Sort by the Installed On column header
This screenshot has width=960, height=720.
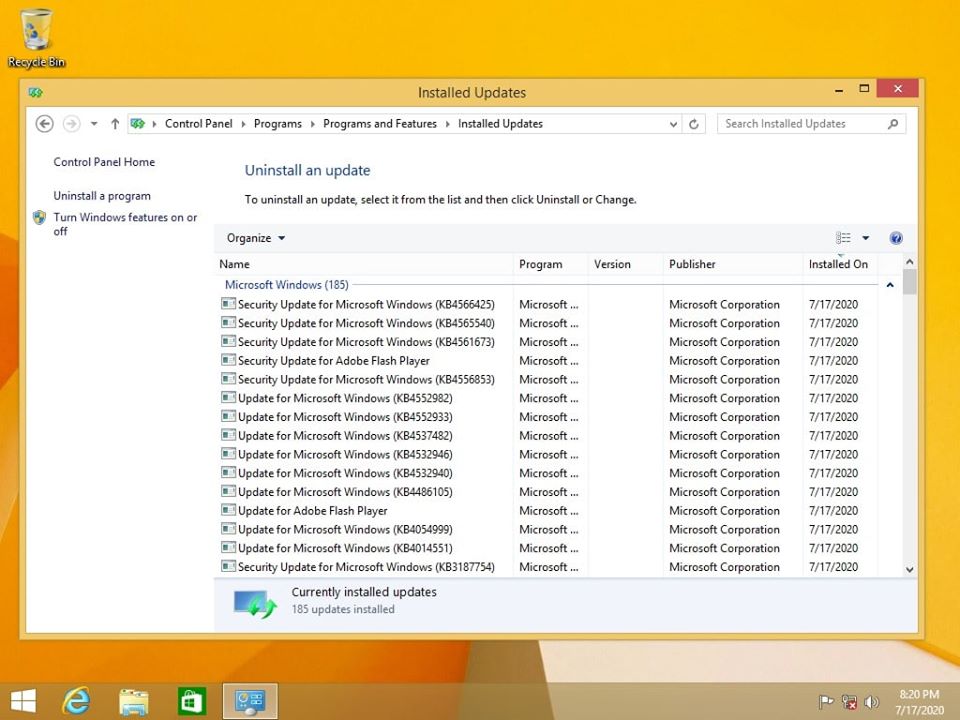click(840, 264)
